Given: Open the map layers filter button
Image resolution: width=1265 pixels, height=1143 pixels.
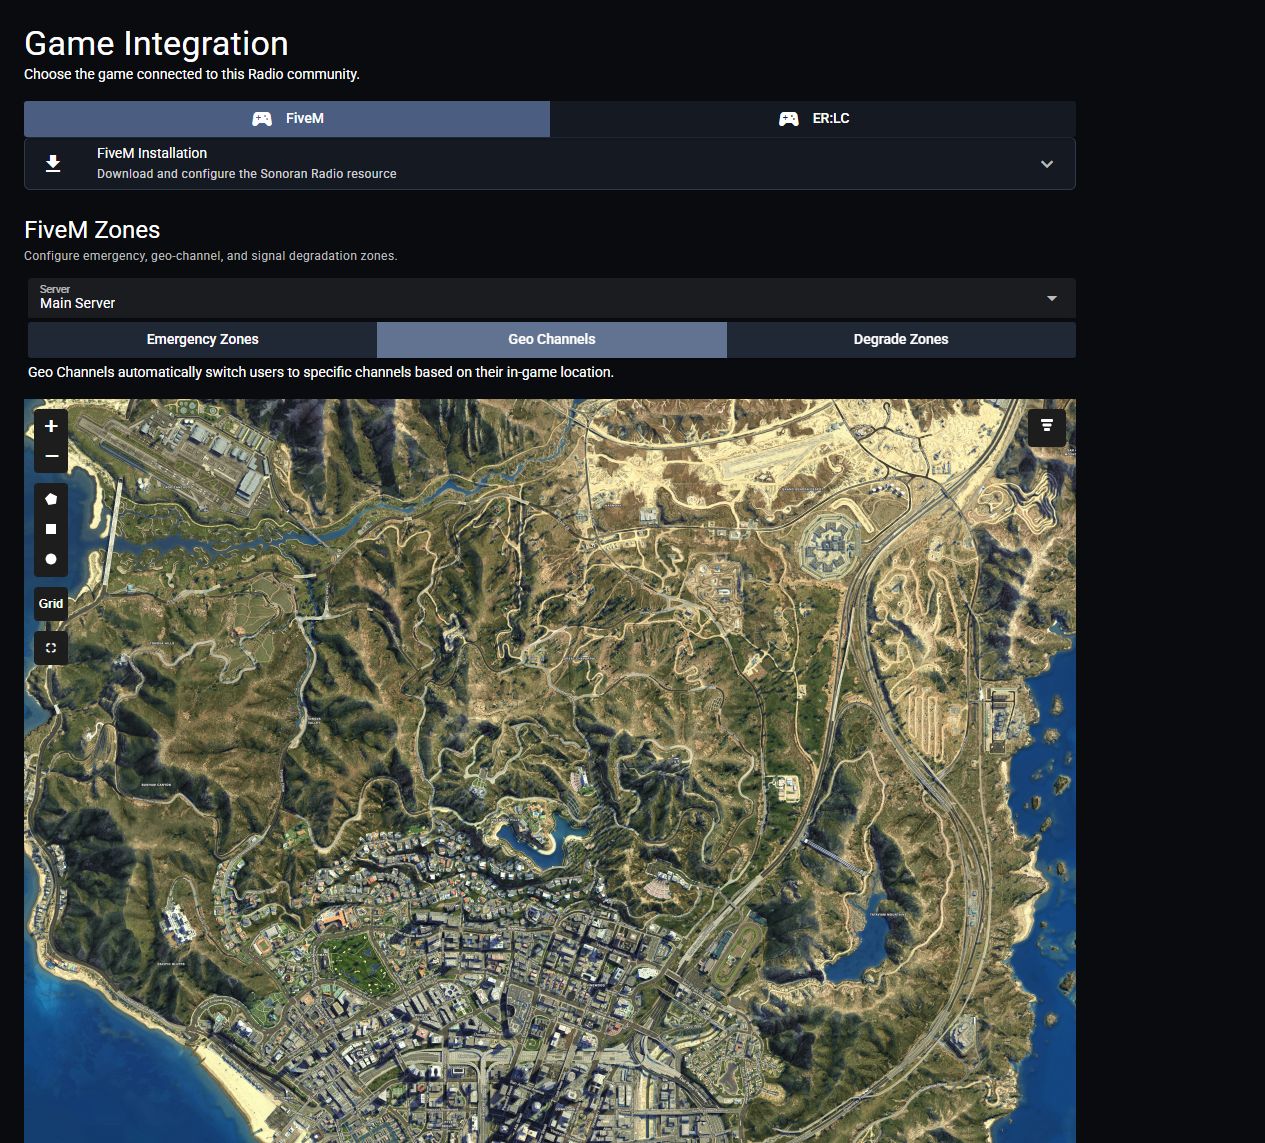Looking at the screenshot, I should click(x=1046, y=426).
